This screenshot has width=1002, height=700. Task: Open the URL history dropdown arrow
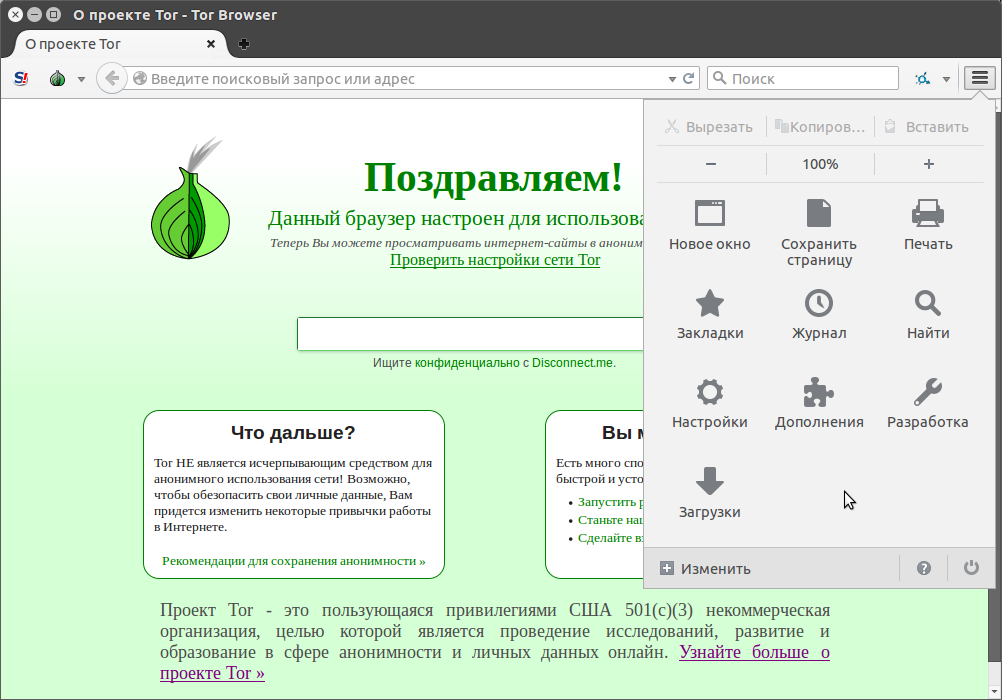click(x=672, y=79)
